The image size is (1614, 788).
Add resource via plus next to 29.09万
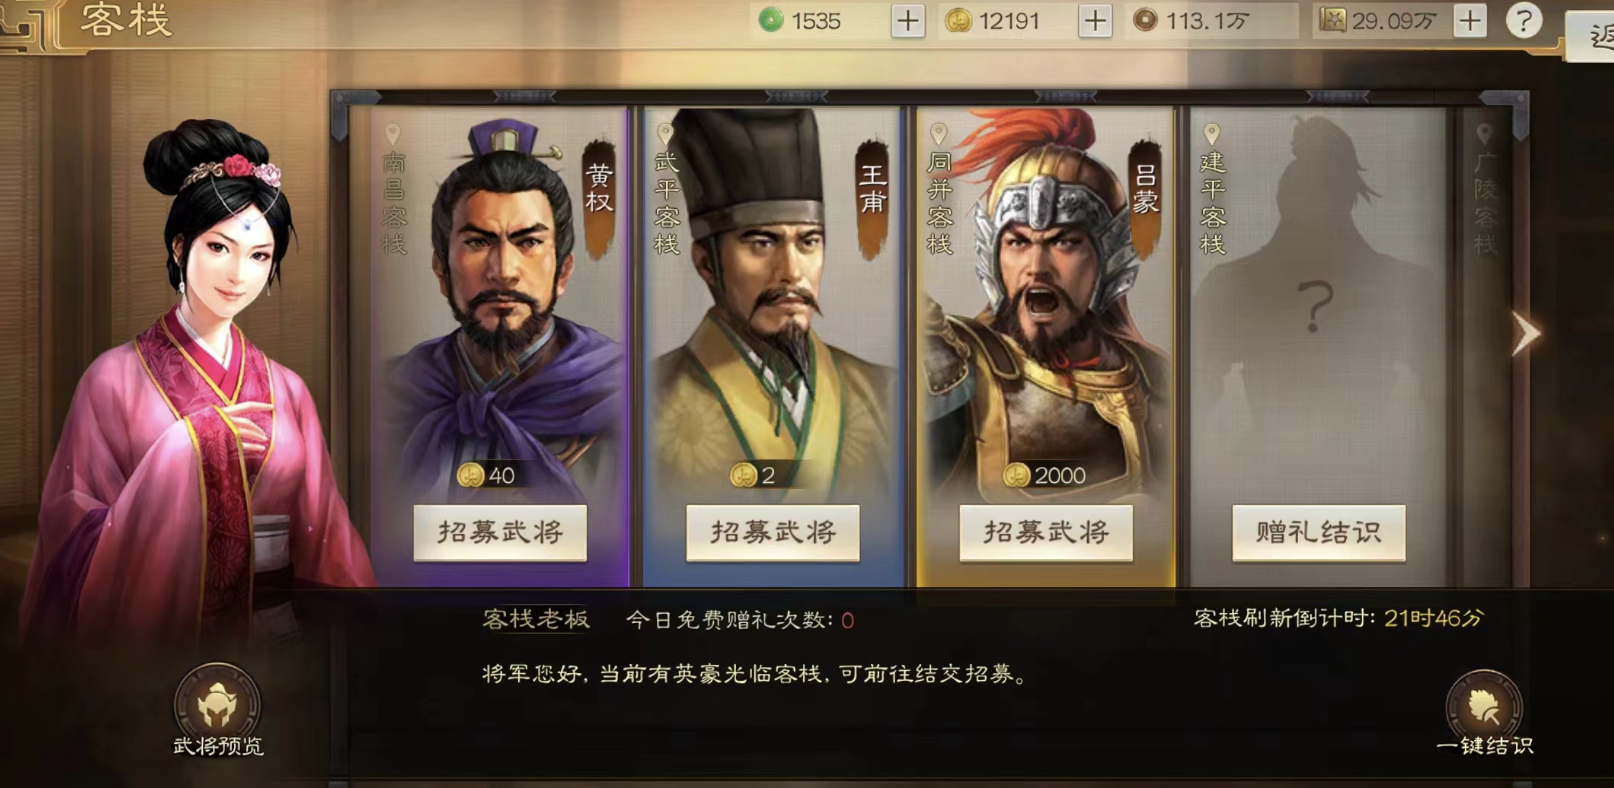pyautogui.click(x=1469, y=21)
